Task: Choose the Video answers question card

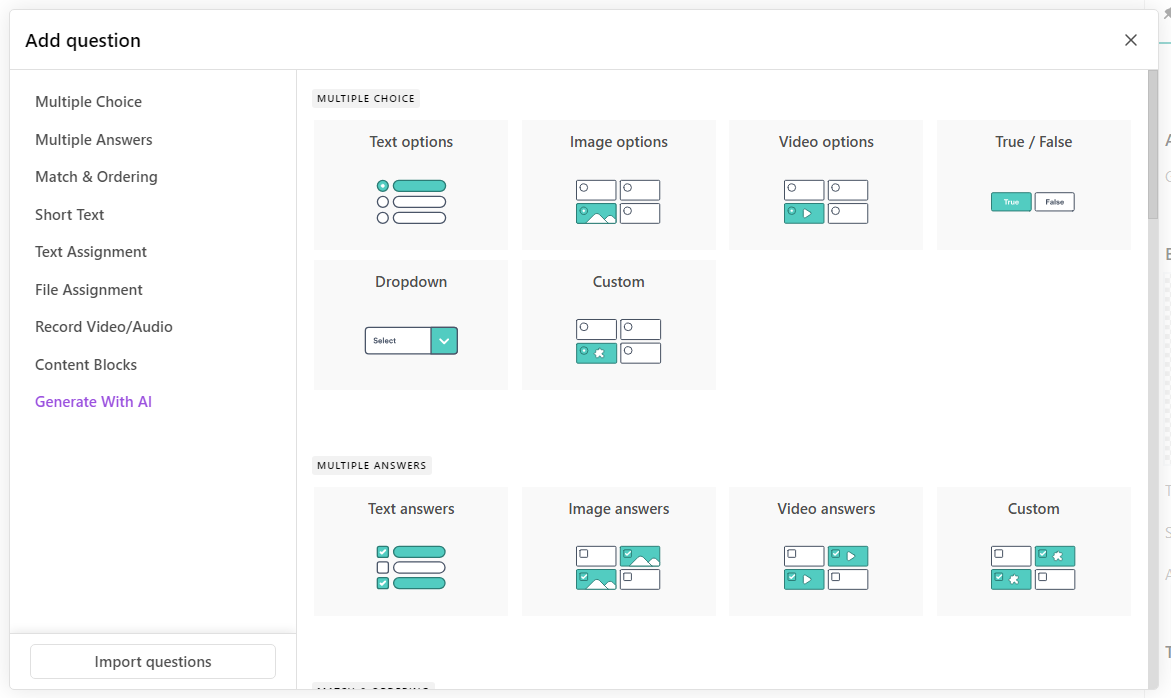Action: click(x=826, y=551)
